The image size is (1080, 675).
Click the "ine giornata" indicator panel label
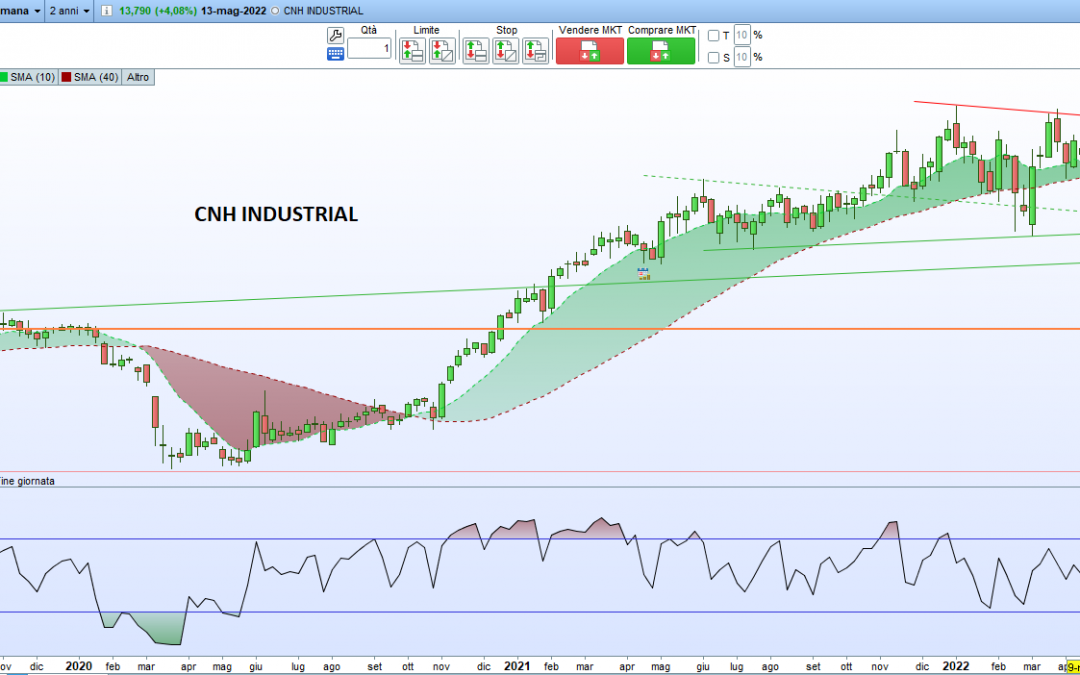(x=28, y=481)
